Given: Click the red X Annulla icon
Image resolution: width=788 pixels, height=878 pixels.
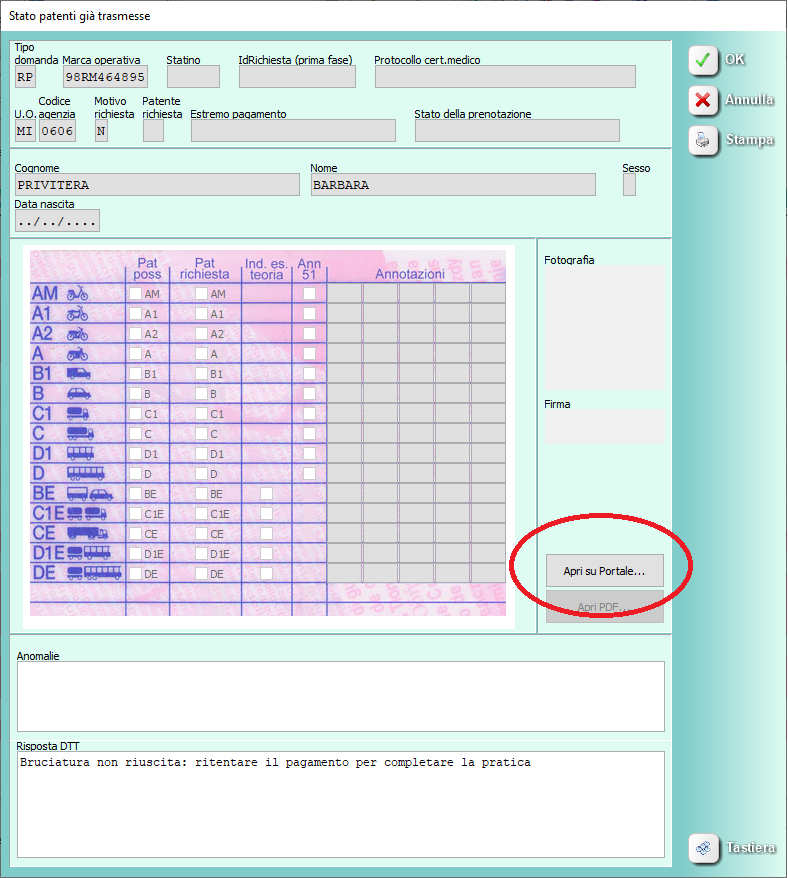Looking at the screenshot, I should point(703,100).
